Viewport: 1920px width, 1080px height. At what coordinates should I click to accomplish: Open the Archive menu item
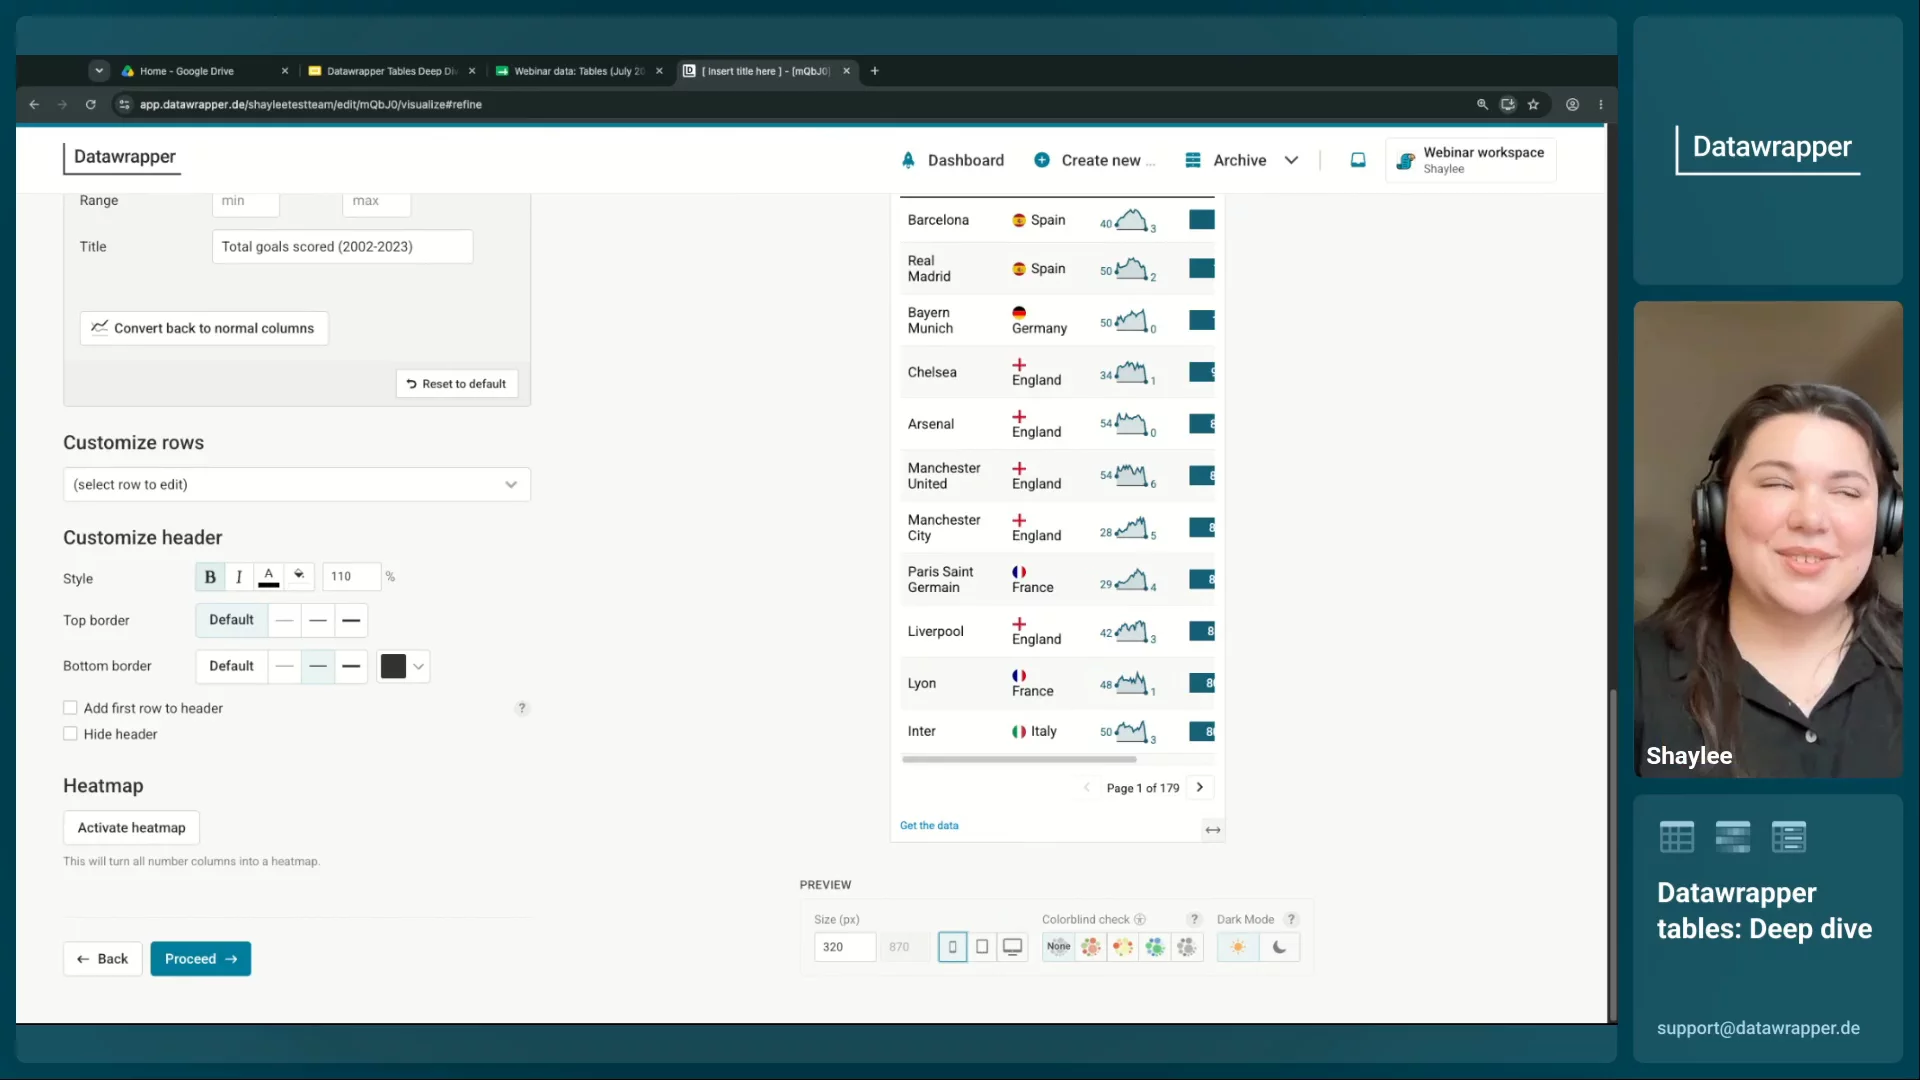pyautogui.click(x=1226, y=160)
